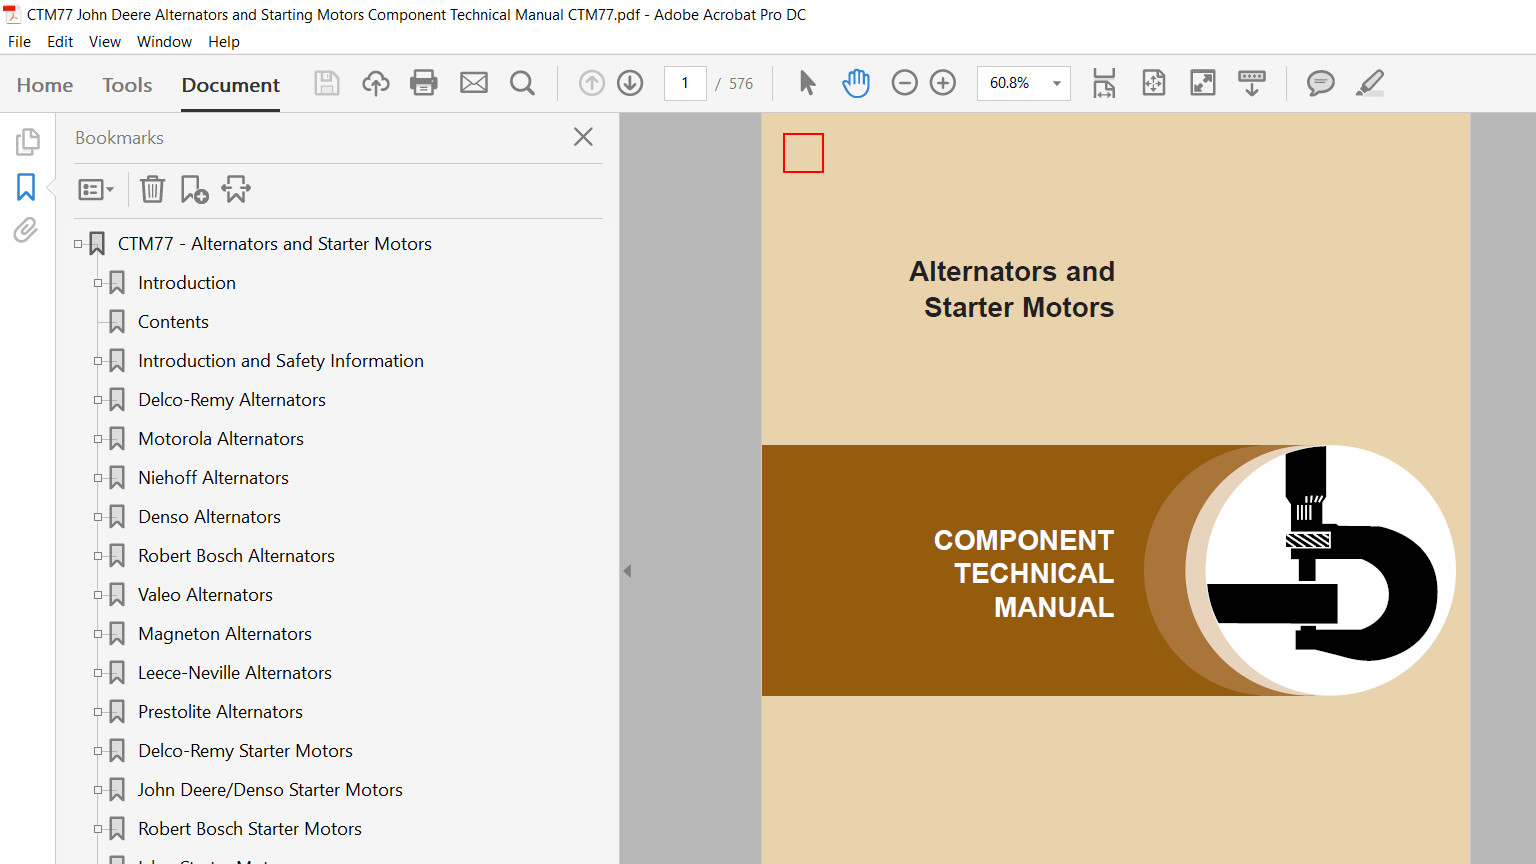
Task: Click the upload to cloud icon
Action: (x=376, y=83)
